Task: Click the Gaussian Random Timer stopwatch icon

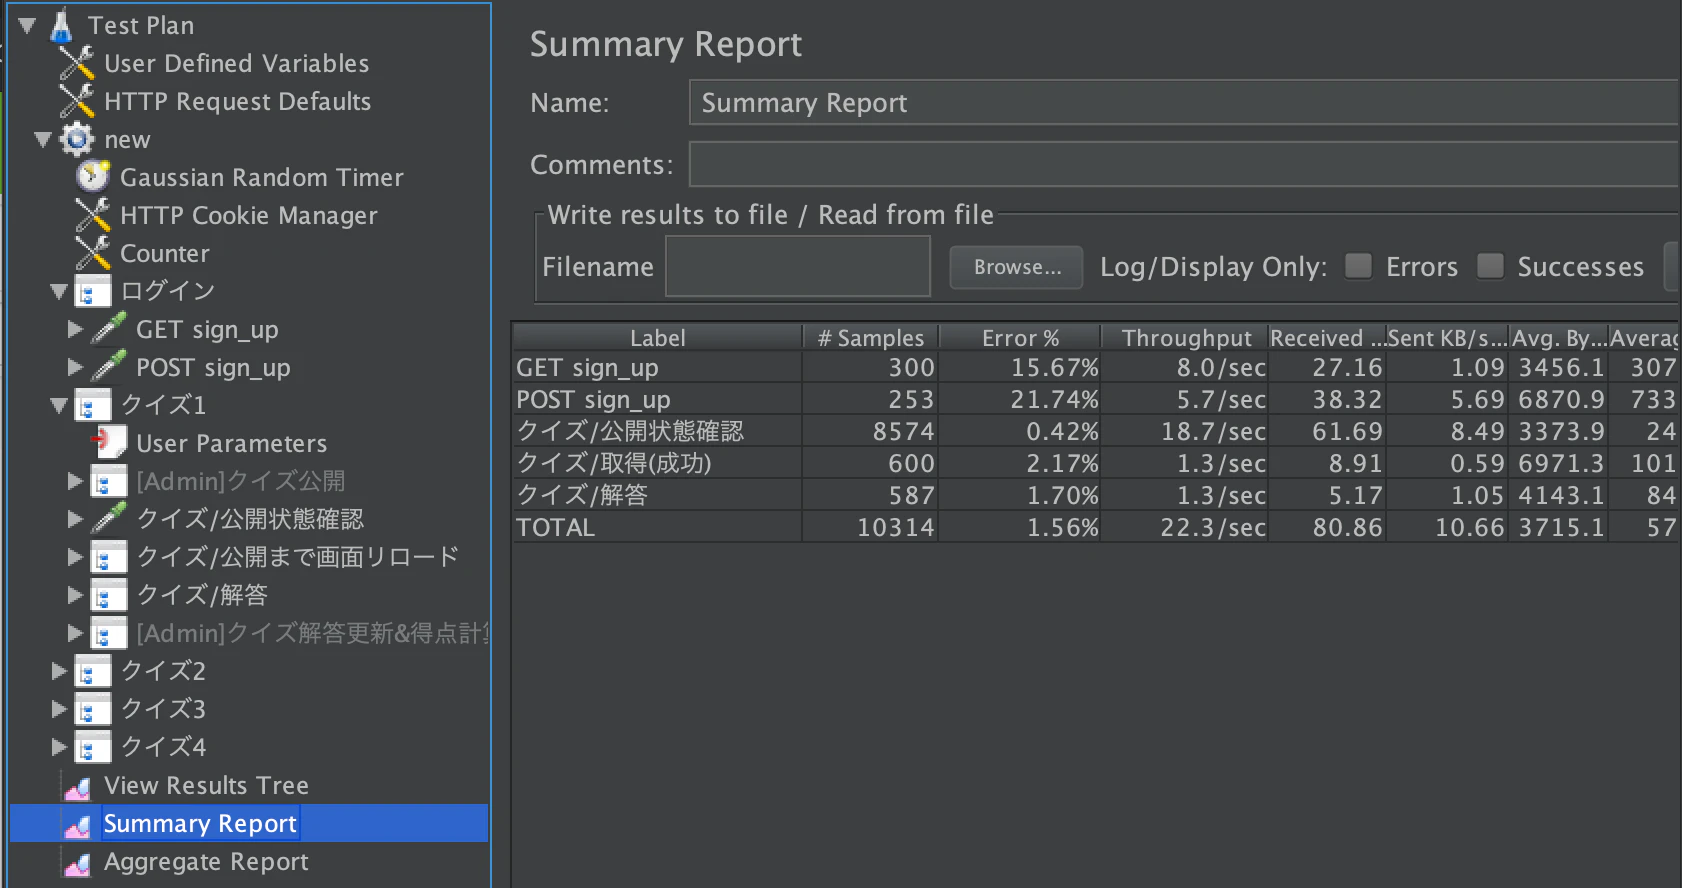Action: coord(93,177)
